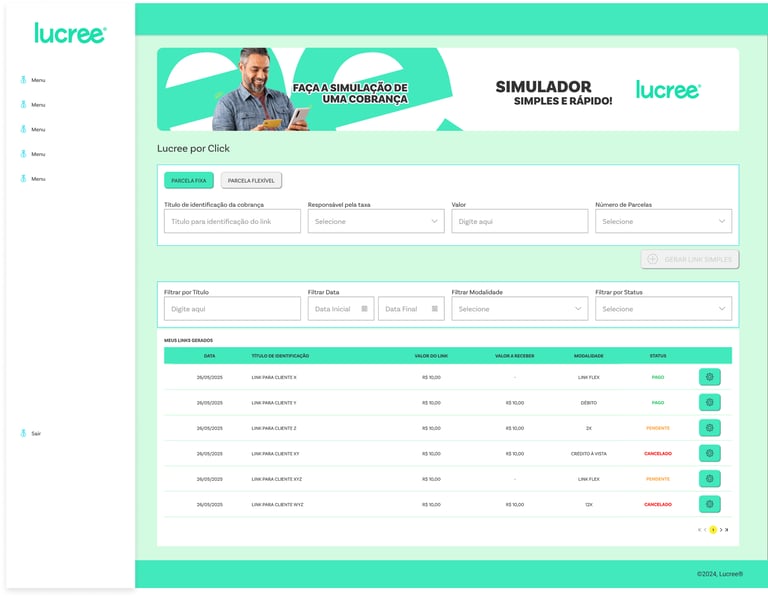This screenshot has height=598, width=768.
Task: Click LINK PARA CLIENTE XY title
Action: [275, 454]
